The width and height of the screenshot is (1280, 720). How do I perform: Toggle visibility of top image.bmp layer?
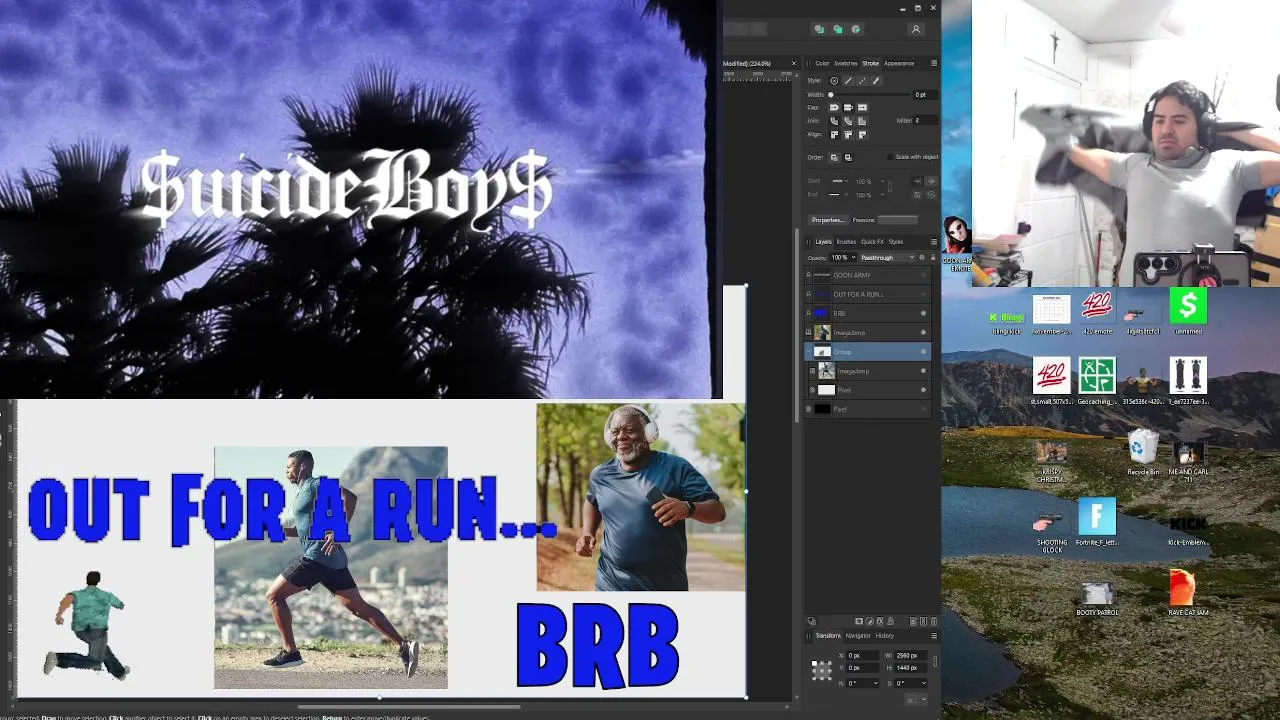pyautogui.click(x=923, y=332)
